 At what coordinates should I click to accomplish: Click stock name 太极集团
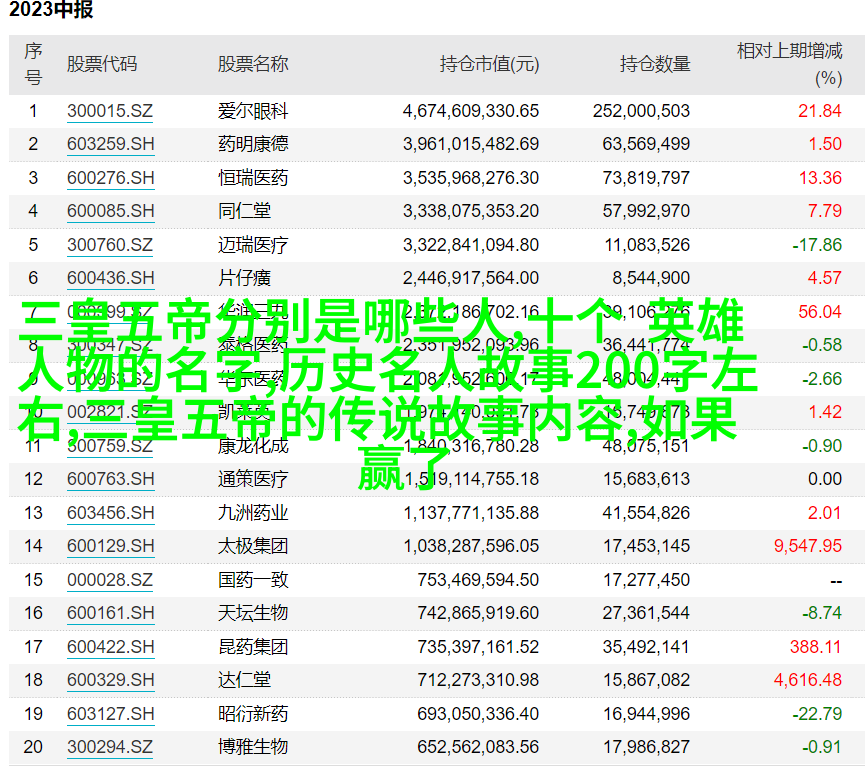[253, 547]
